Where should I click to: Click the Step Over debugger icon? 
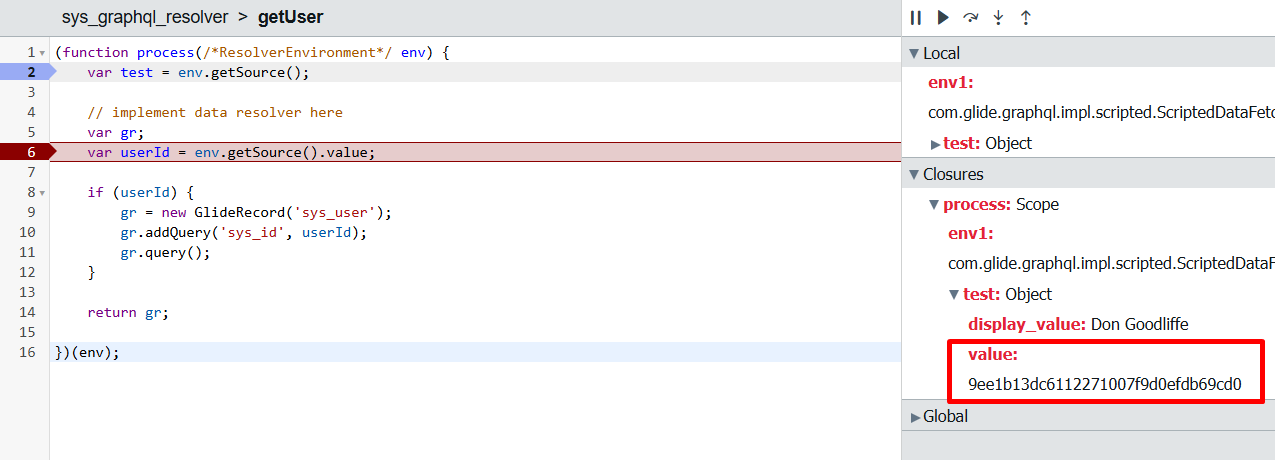click(970, 18)
